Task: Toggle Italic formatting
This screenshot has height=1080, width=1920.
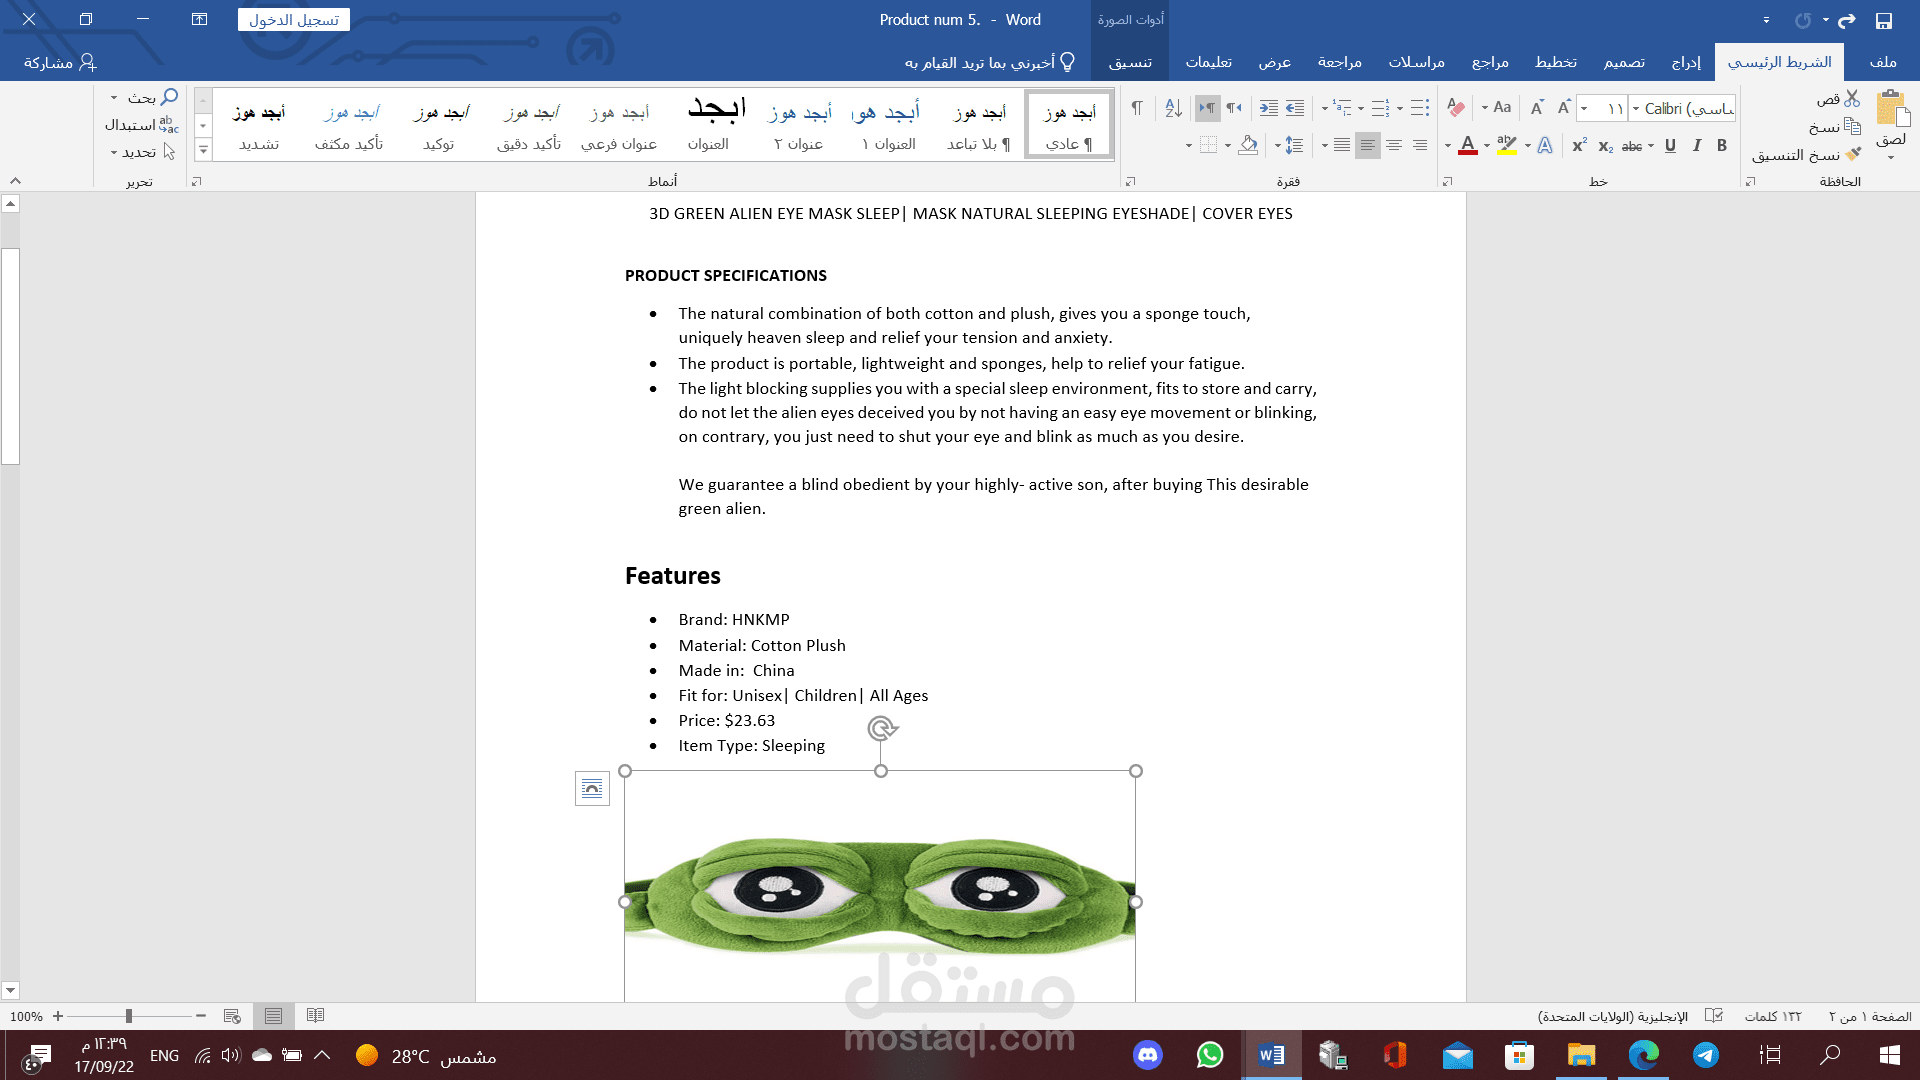Action: click(1697, 146)
